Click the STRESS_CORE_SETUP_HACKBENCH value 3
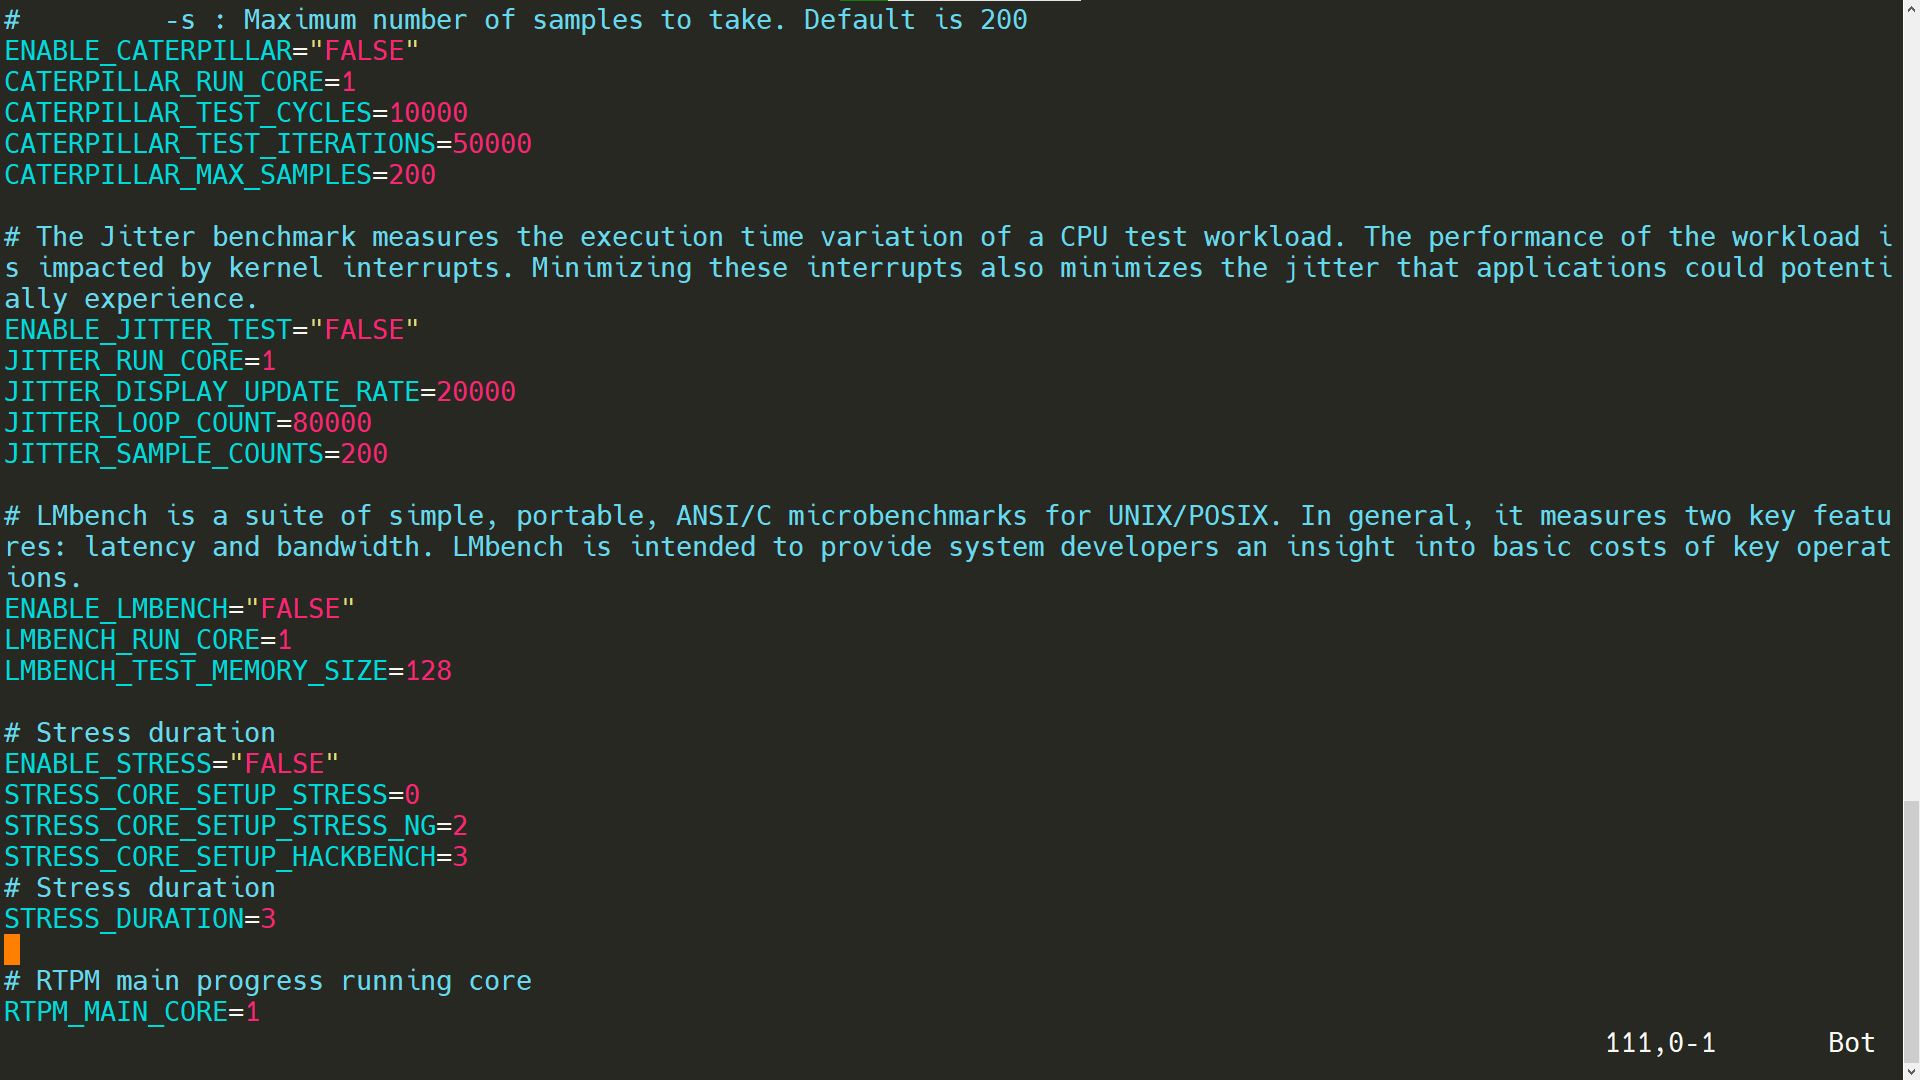 coord(460,857)
